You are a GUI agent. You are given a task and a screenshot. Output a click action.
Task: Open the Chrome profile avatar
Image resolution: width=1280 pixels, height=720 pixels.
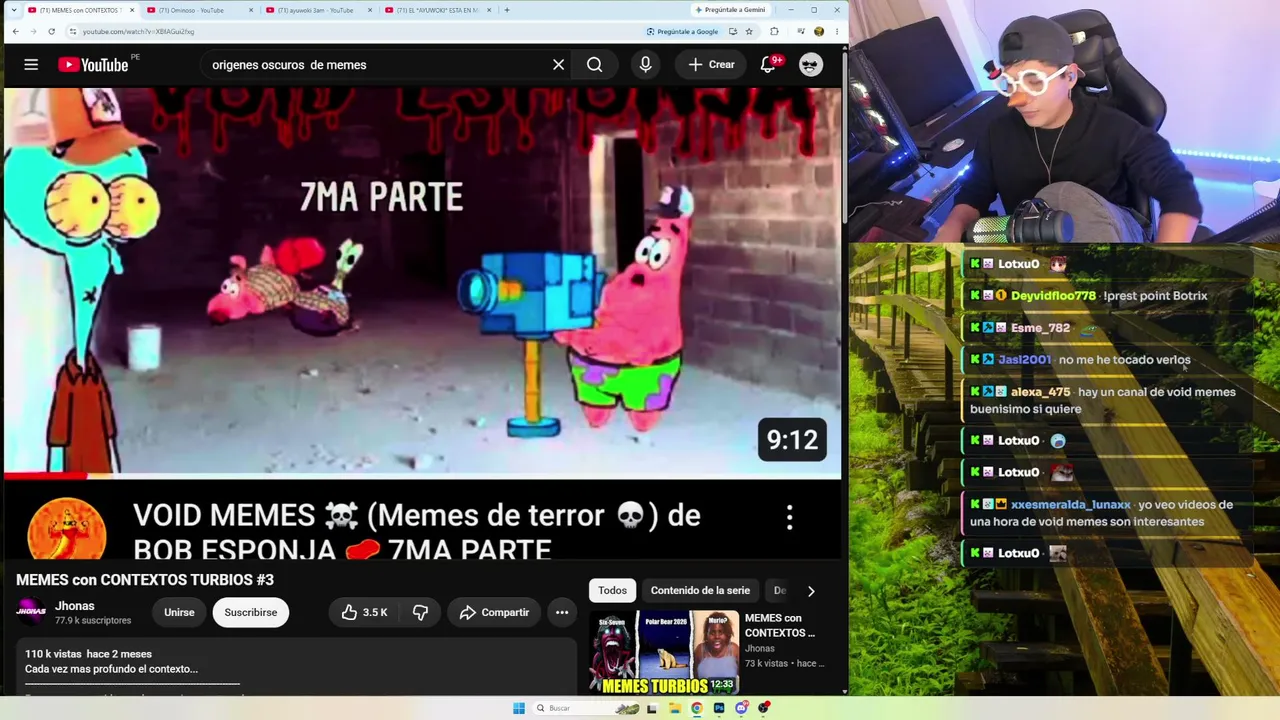819,31
